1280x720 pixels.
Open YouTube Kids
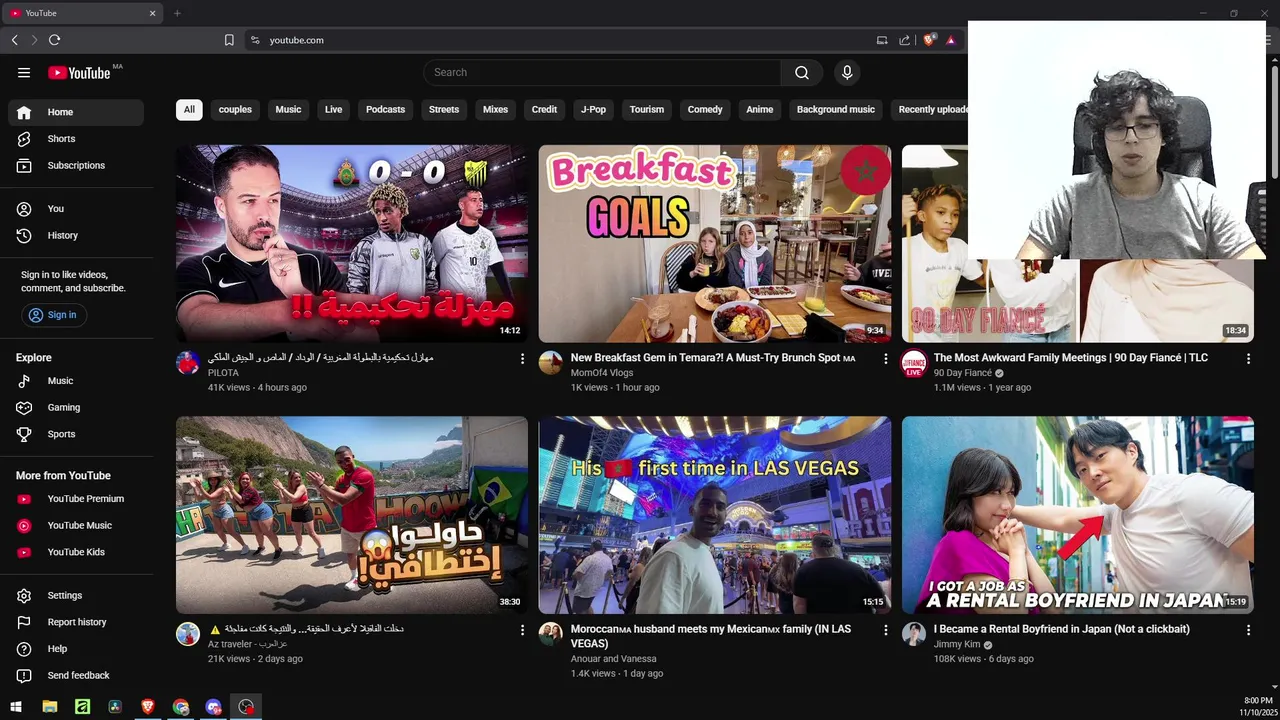(x=76, y=552)
